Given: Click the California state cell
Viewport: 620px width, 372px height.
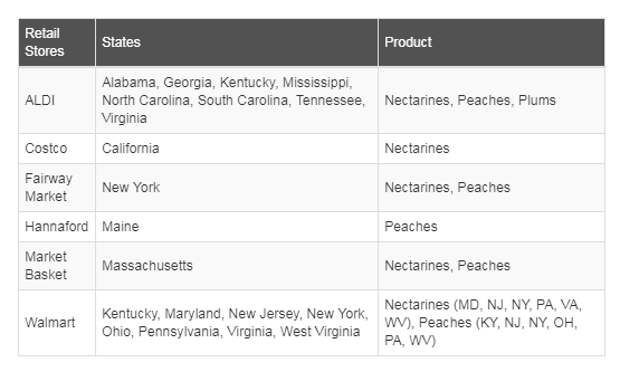Looking at the screenshot, I should pyautogui.click(x=236, y=148).
